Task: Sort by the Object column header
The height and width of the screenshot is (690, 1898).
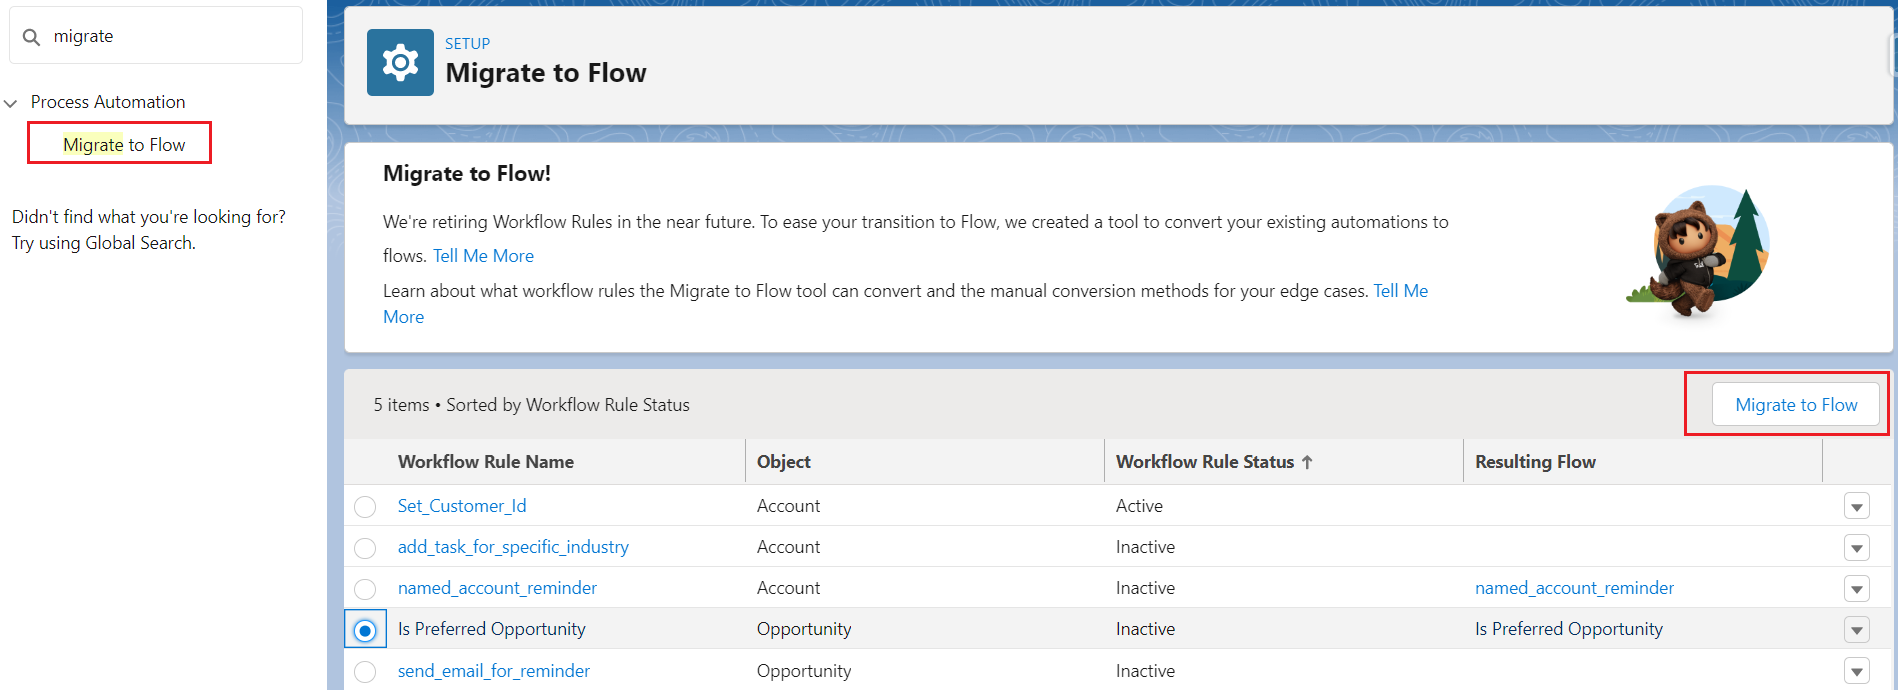Action: [784, 462]
